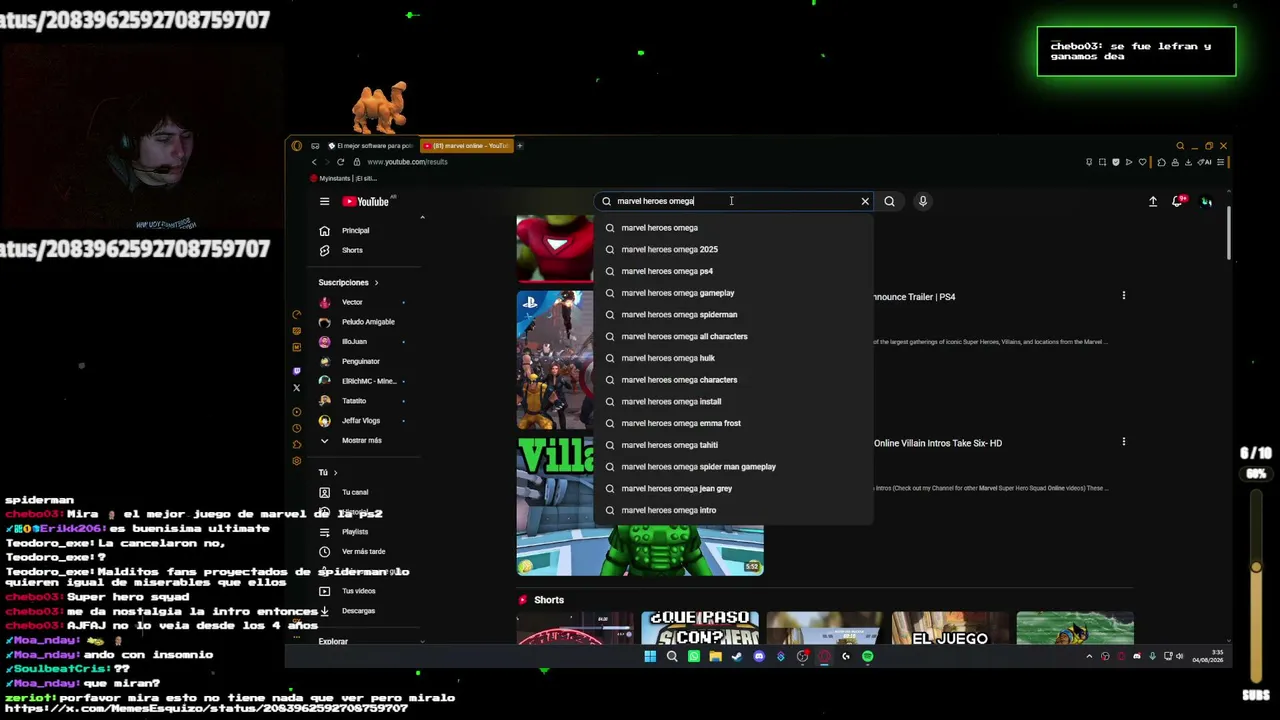Select suggestion 'marvel heroes omega ps4'

tap(733, 271)
